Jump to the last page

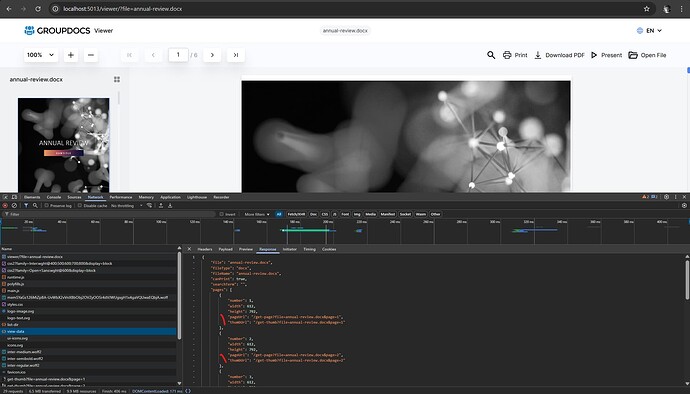[236, 55]
